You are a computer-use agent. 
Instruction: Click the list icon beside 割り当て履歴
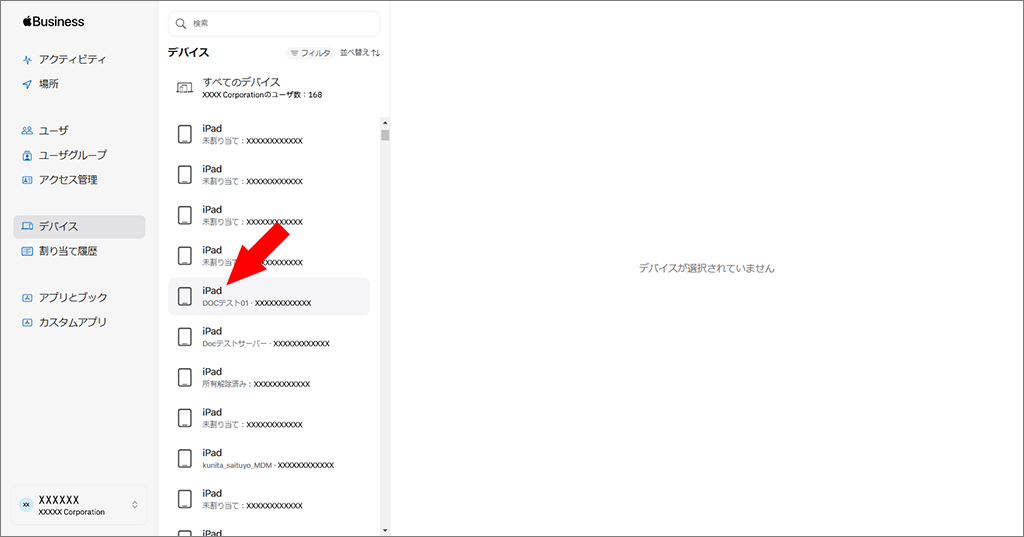point(27,252)
